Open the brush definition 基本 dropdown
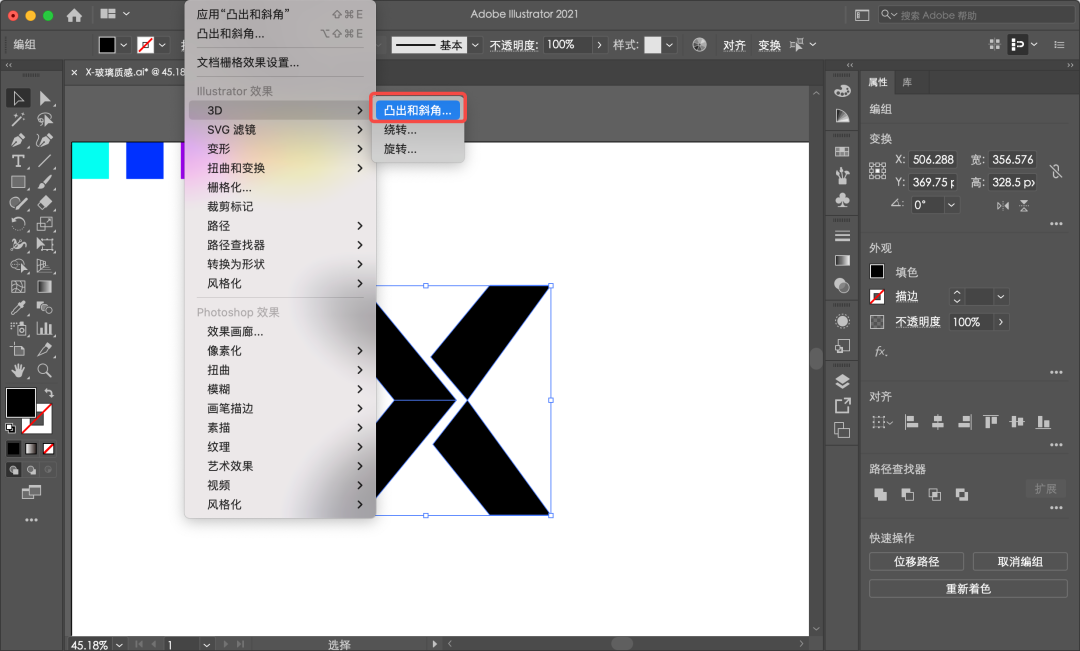Image resolution: width=1080 pixels, height=651 pixels. (475, 45)
